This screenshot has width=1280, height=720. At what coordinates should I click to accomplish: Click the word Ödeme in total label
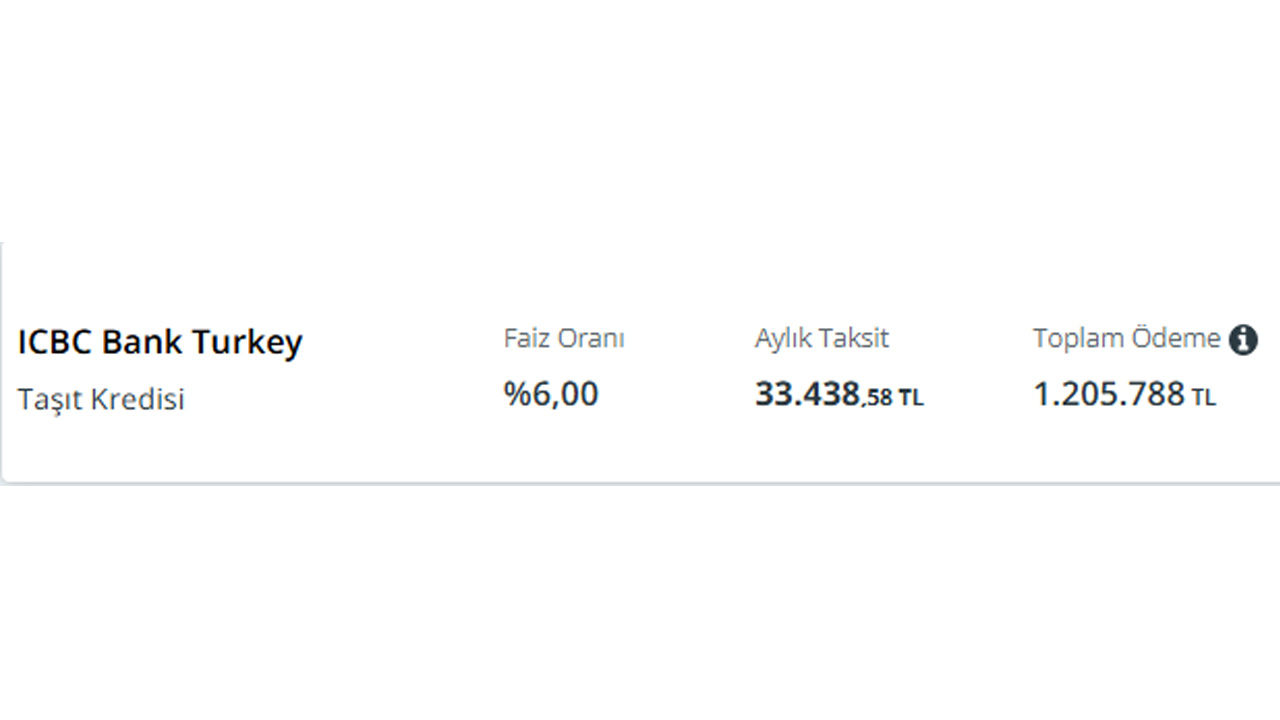click(x=1176, y=339)
